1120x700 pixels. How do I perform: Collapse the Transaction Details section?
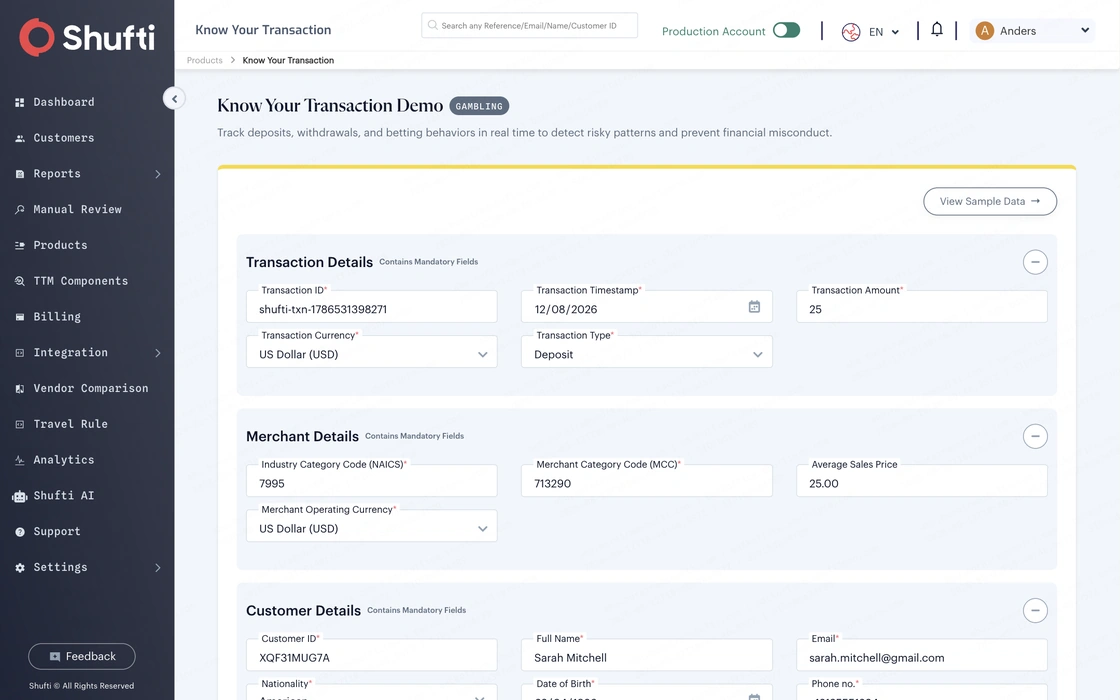coord(1035,262)
